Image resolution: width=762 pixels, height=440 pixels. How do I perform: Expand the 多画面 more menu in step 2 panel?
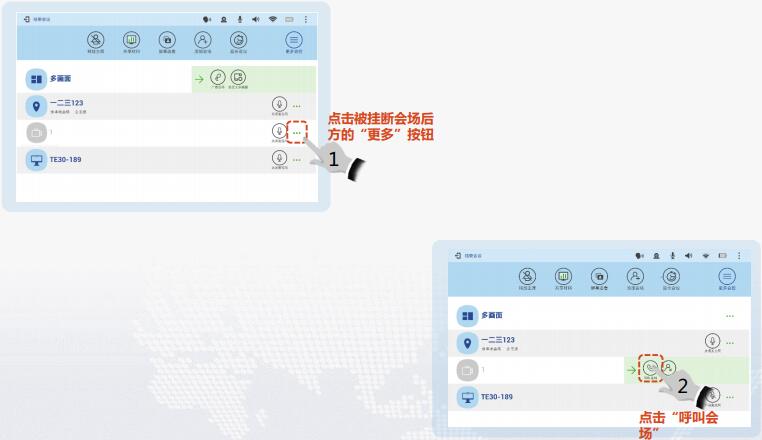pos(729,316)
